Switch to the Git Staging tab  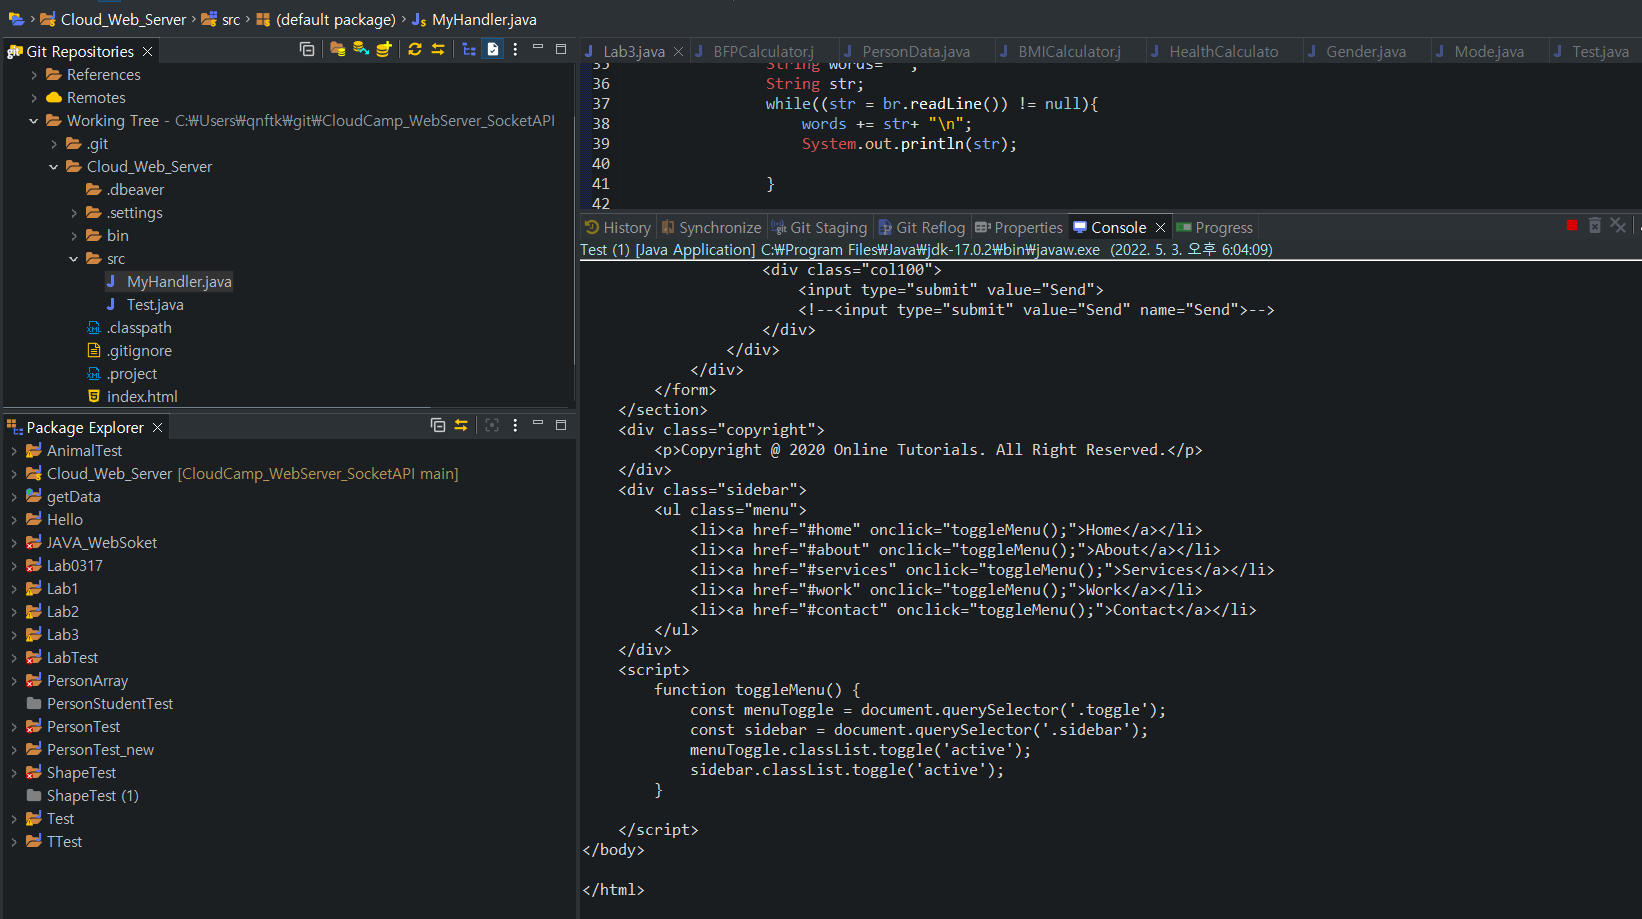click(820, 227)
